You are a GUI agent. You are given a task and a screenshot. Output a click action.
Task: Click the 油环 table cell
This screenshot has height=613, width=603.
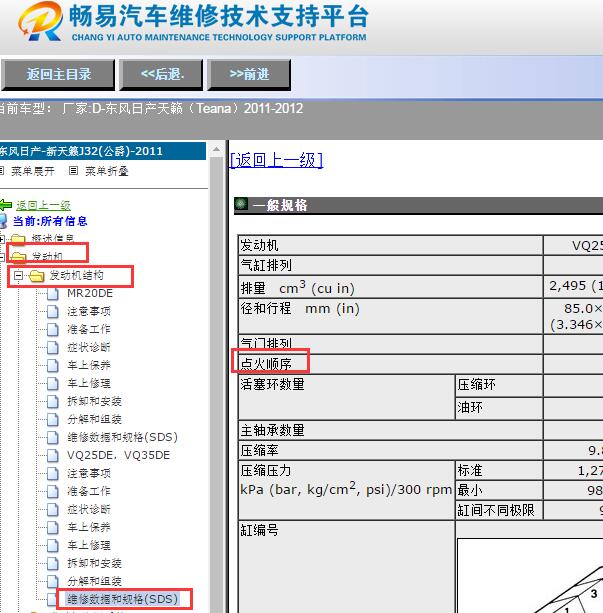[499, 409]
